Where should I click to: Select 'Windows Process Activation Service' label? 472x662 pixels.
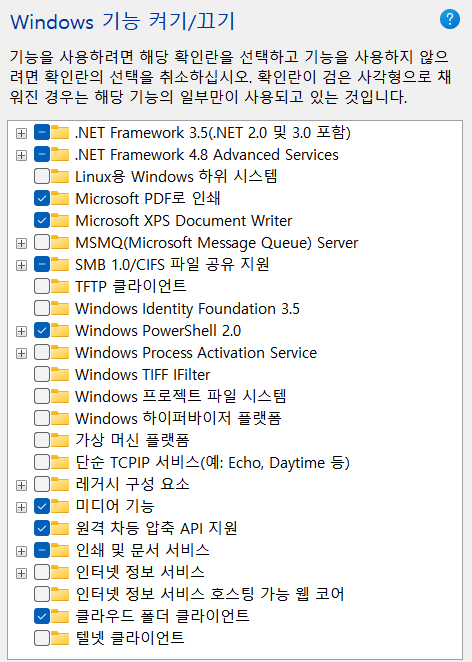click(196, 353)
